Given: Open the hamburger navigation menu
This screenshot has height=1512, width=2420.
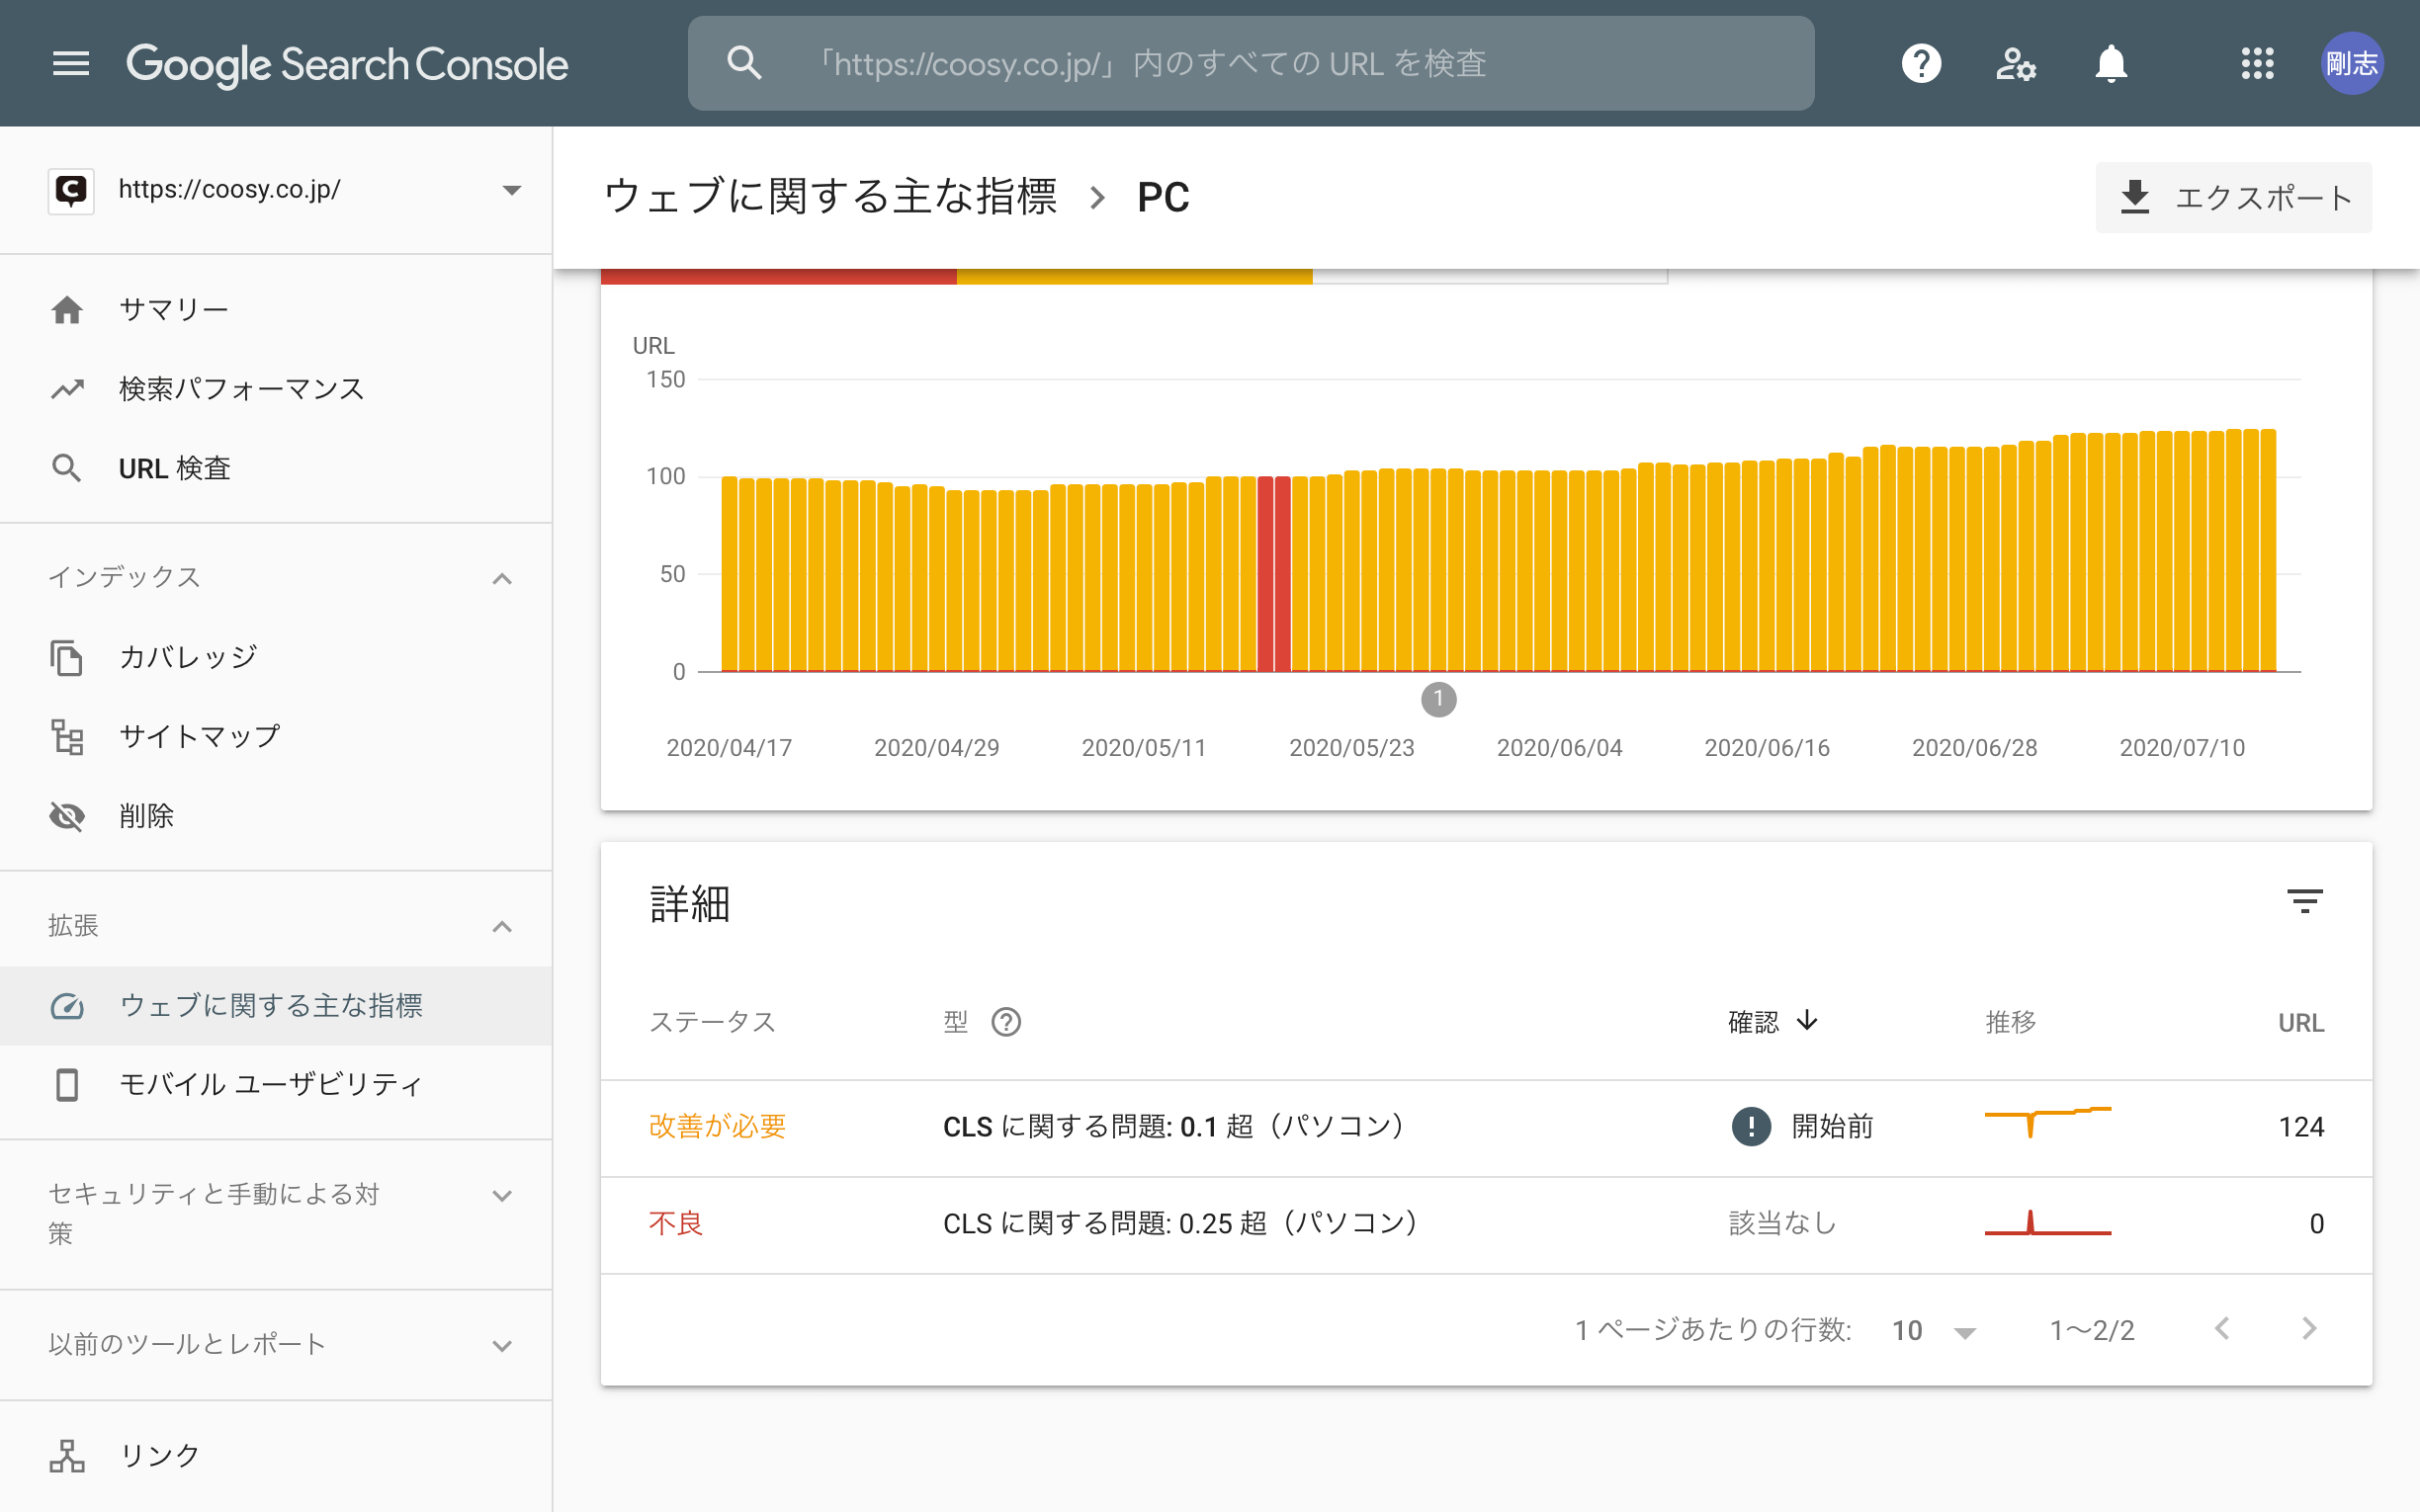Looking at the screenshot, I should [71, 63].
